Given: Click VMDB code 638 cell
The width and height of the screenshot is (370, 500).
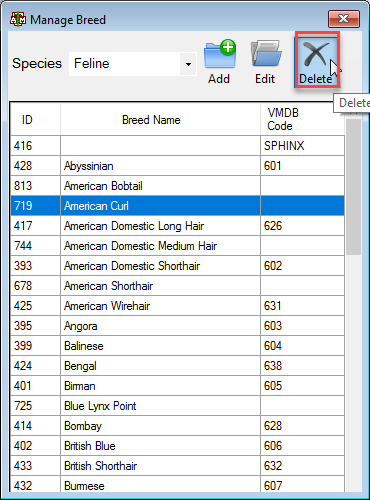Looking at the screenshot, I should coord(302,366).
